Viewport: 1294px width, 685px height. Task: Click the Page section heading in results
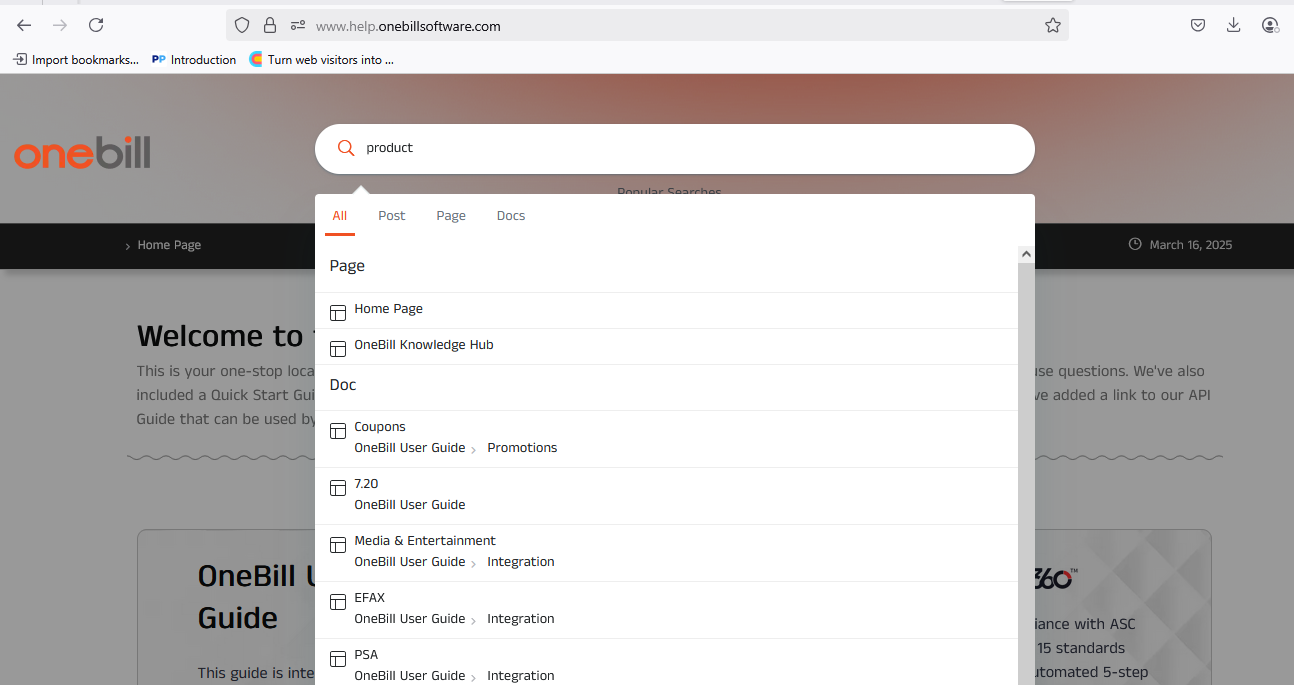click(x=347, y=266)
